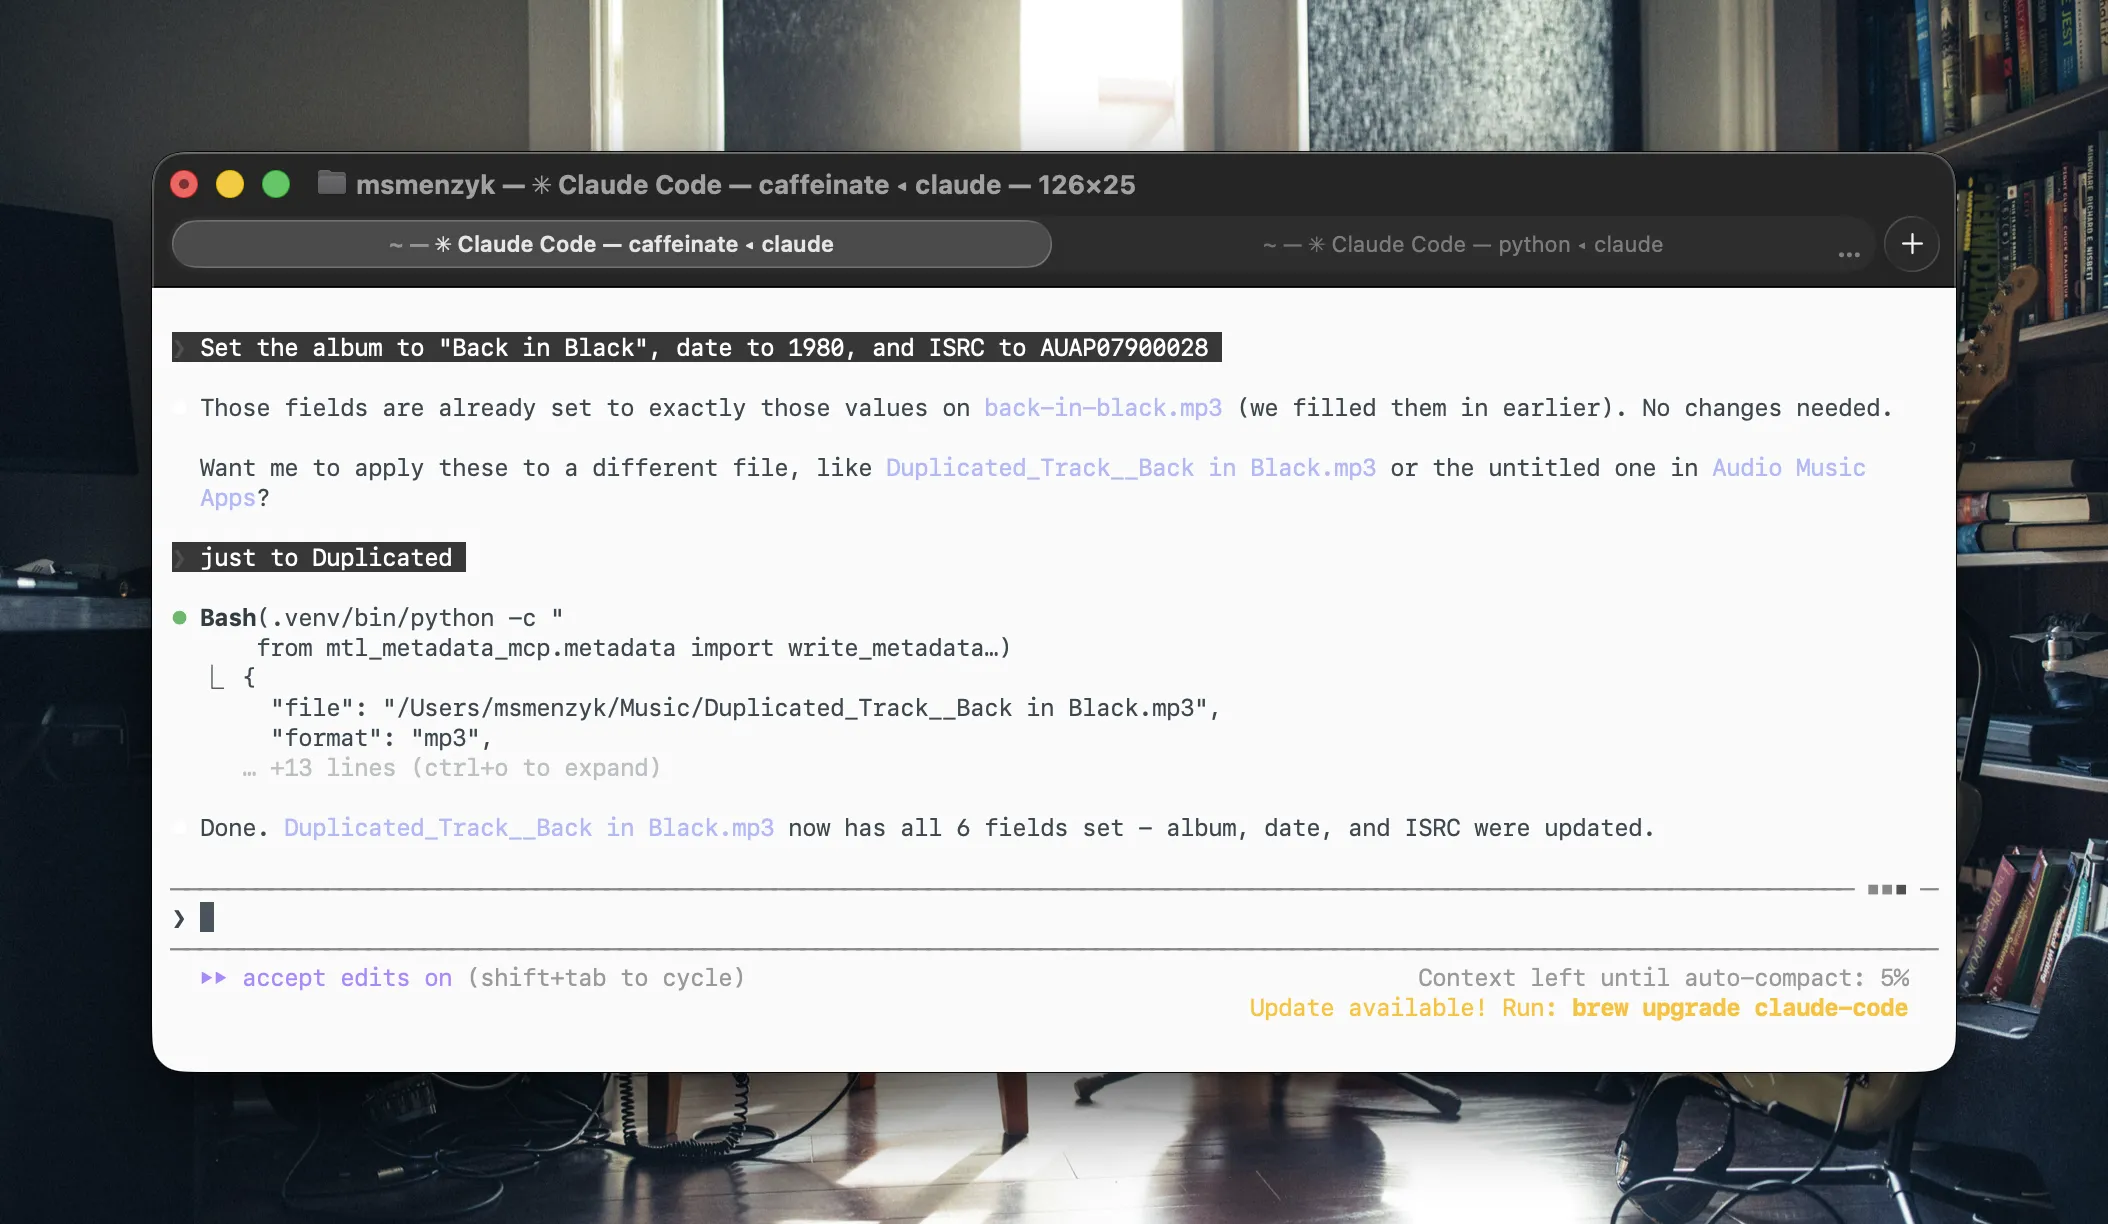Click the accept edits on mode indicator
Image resolution: width=2108 pixels, height=1224 pixels.
click(x=347, y=978)
